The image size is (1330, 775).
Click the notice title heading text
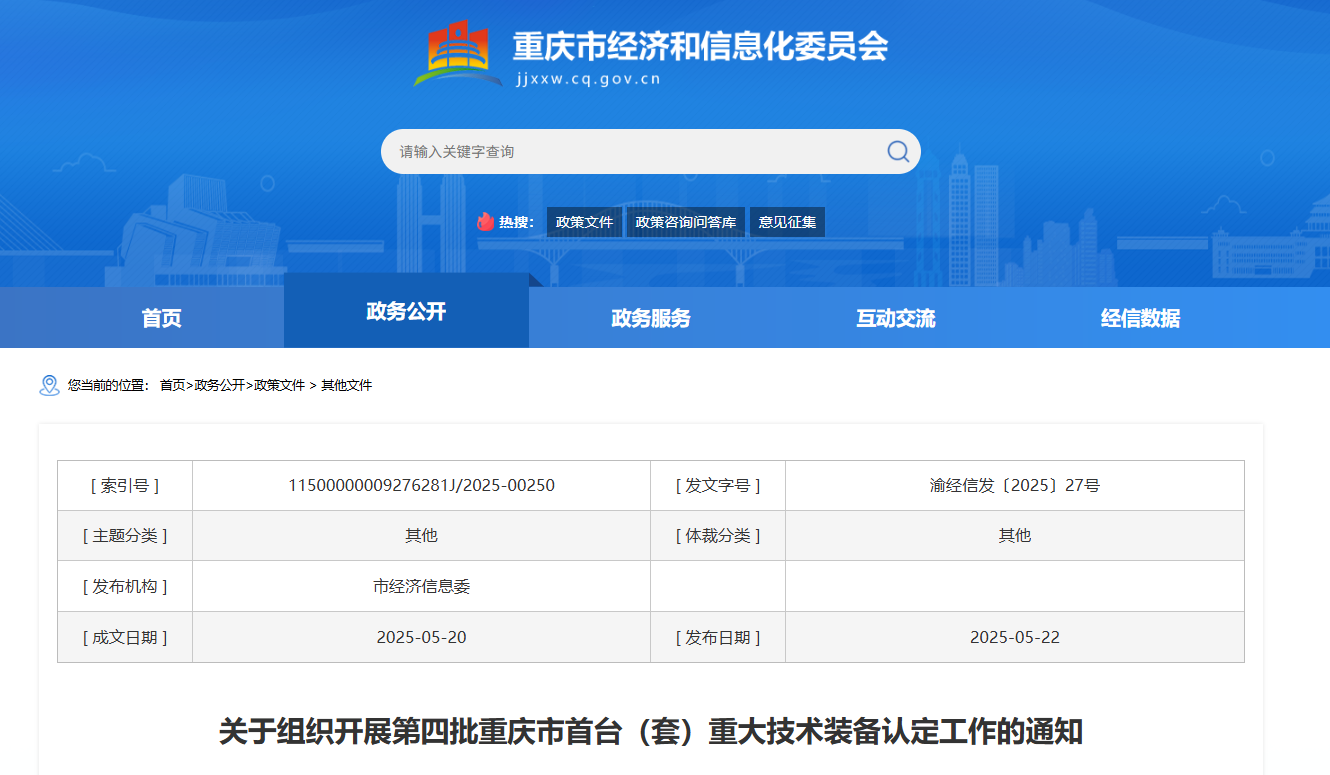click(651, 731)
